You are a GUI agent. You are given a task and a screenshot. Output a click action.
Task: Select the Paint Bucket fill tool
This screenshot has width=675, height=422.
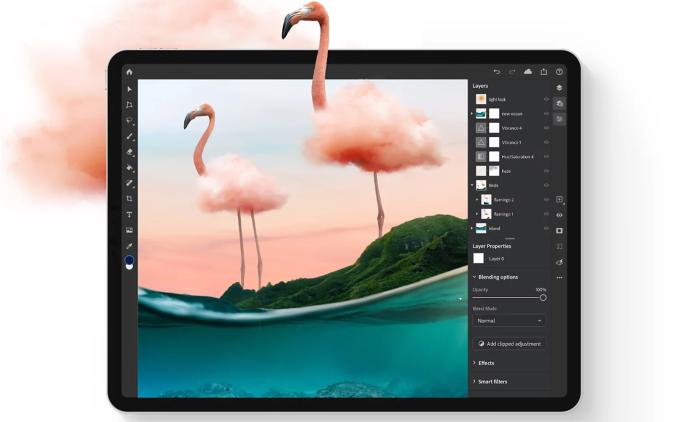point(129,168)
